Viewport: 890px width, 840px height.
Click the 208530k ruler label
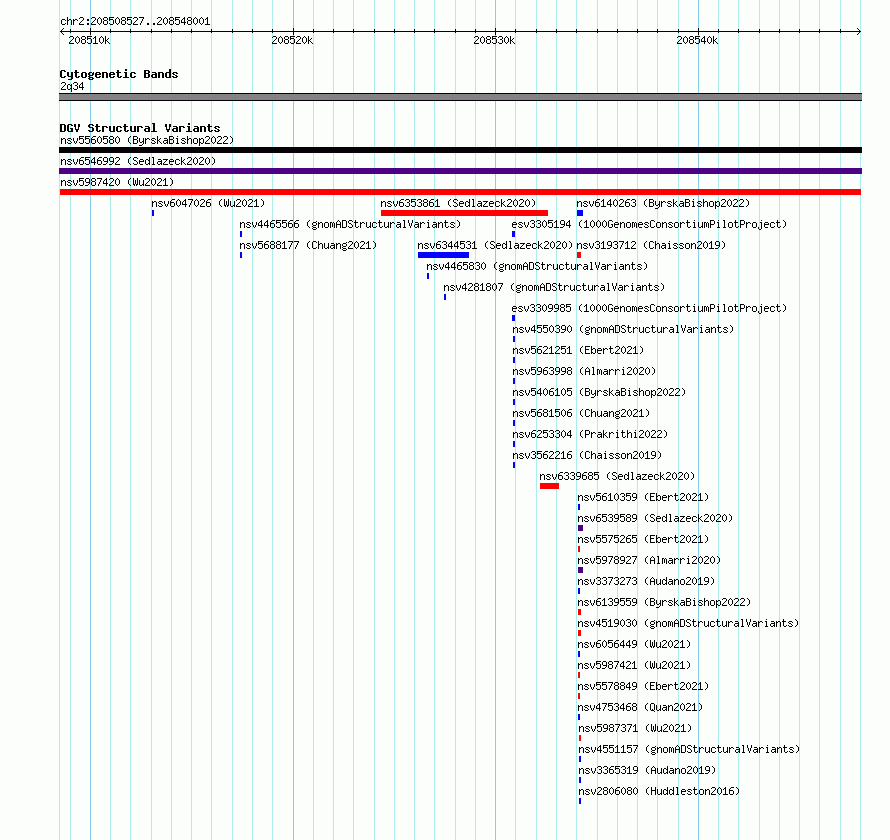pos(494,40)
